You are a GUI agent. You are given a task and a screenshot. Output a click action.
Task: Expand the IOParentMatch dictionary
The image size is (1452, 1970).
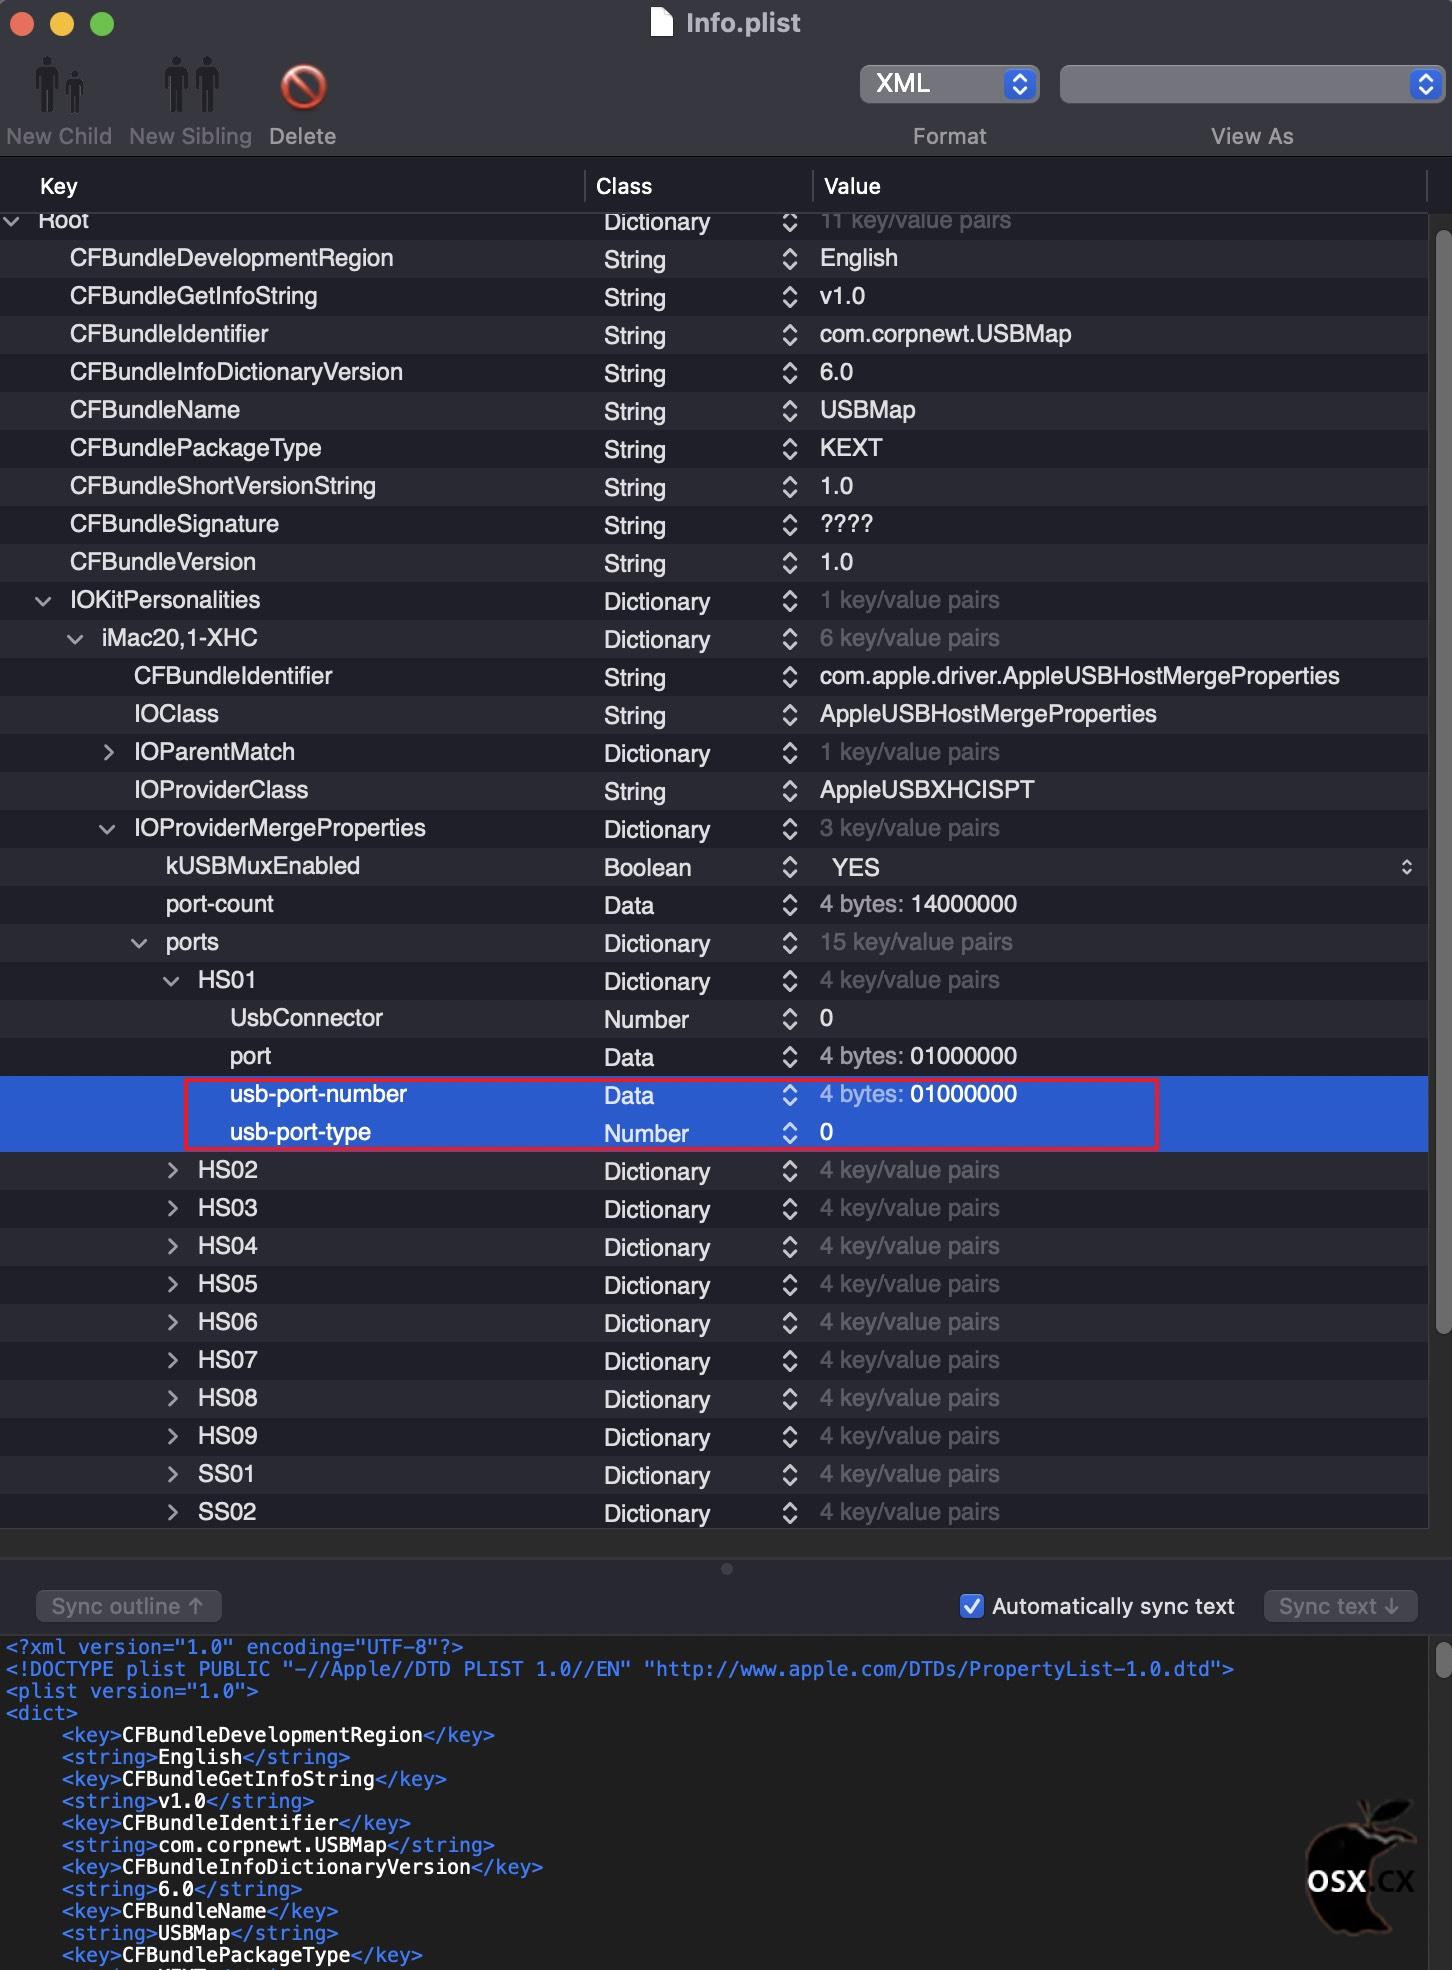tap(108, 752)
